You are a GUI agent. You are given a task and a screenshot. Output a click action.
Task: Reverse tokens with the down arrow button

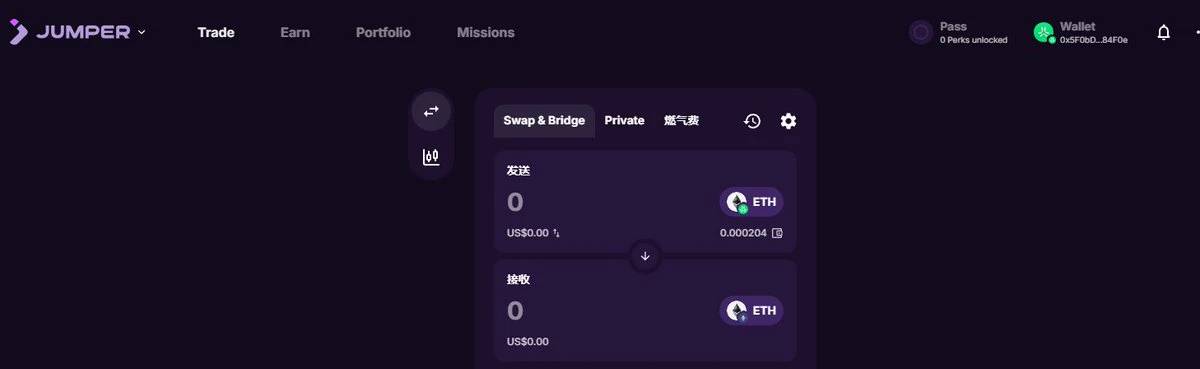click(x=645, y=256)
